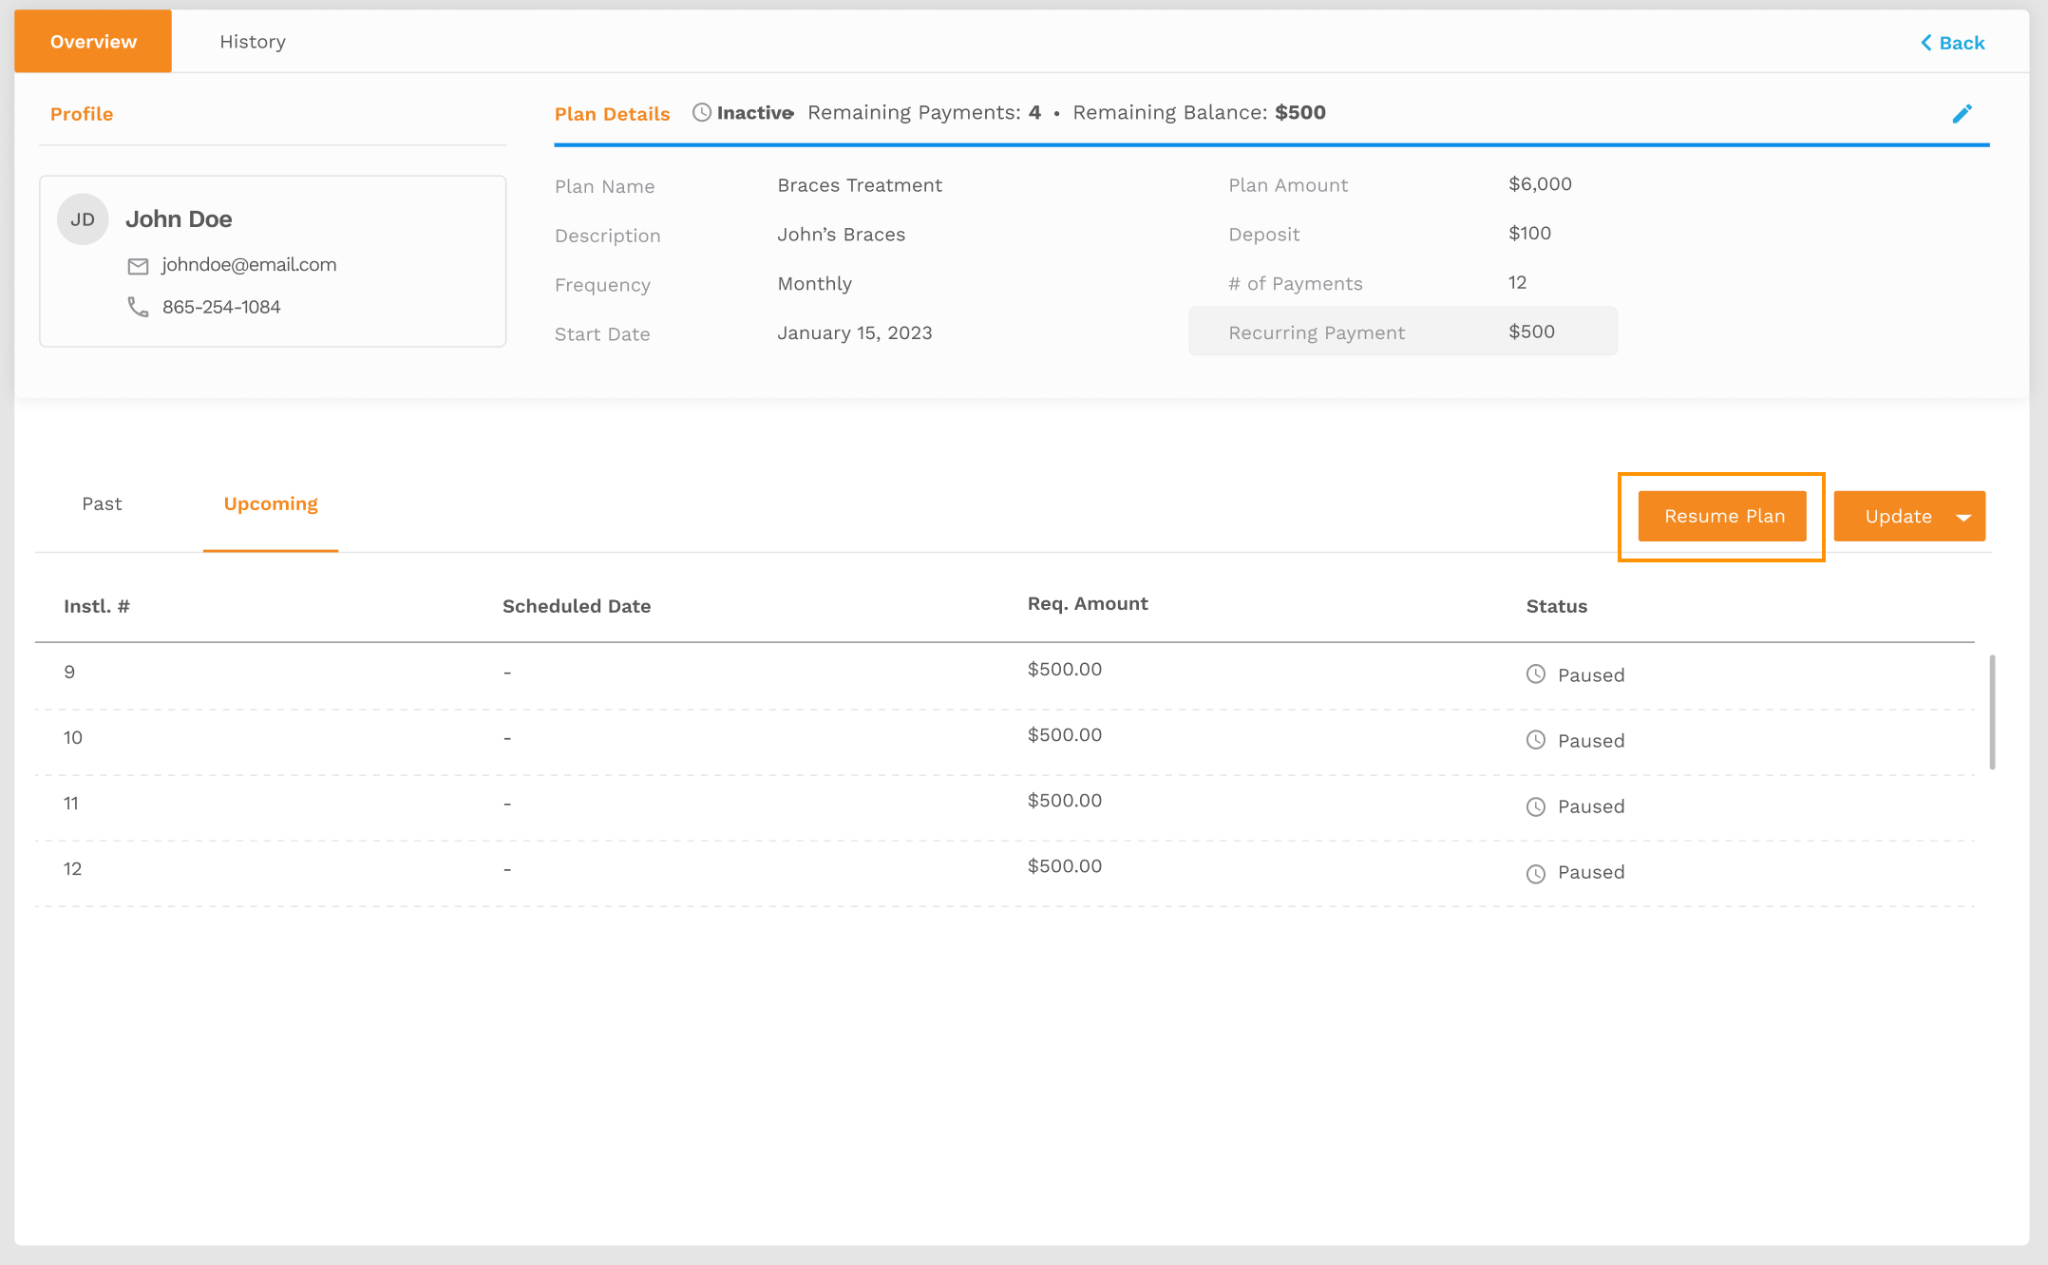2048x1265 pixels.
Task: Select the Past payments tab
Action: (x=102, y=504)
